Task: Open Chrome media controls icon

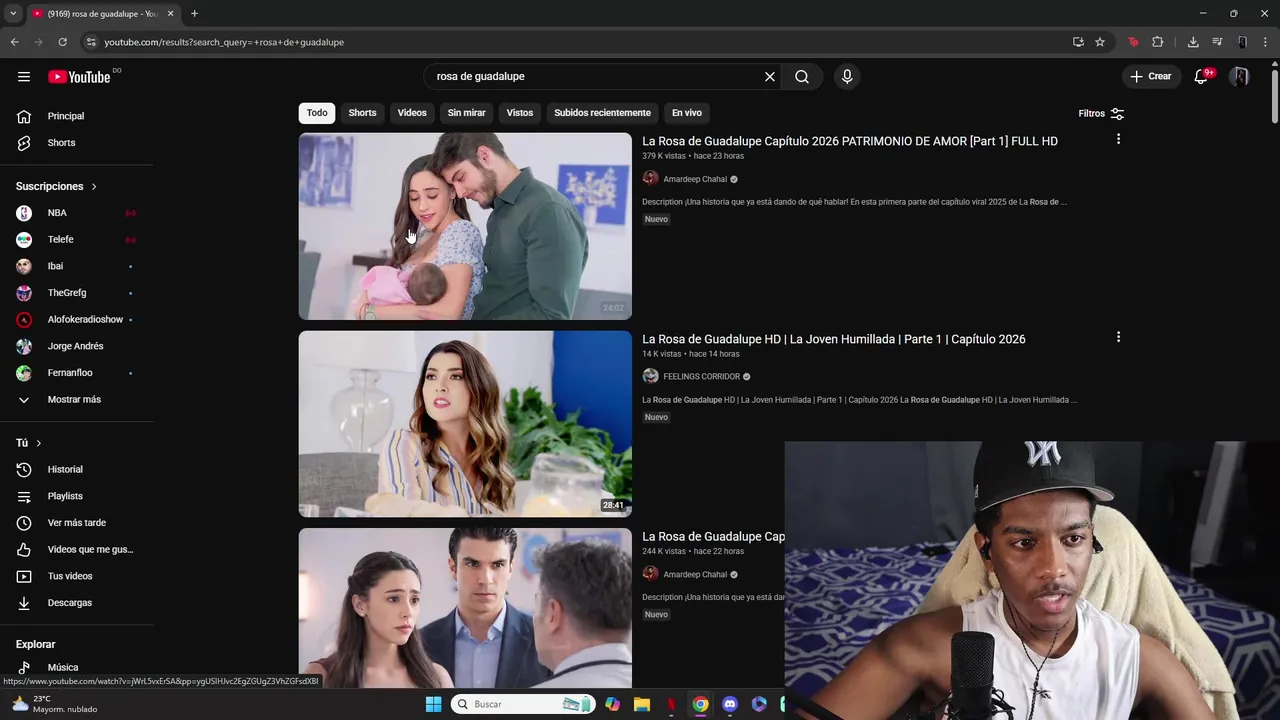Action: pyautogui.click(x=1217, y=42)
